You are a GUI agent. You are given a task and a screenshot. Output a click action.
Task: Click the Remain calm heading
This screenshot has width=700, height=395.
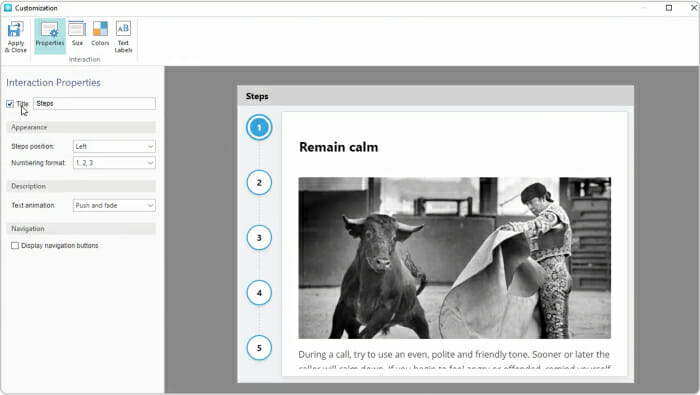338,147
